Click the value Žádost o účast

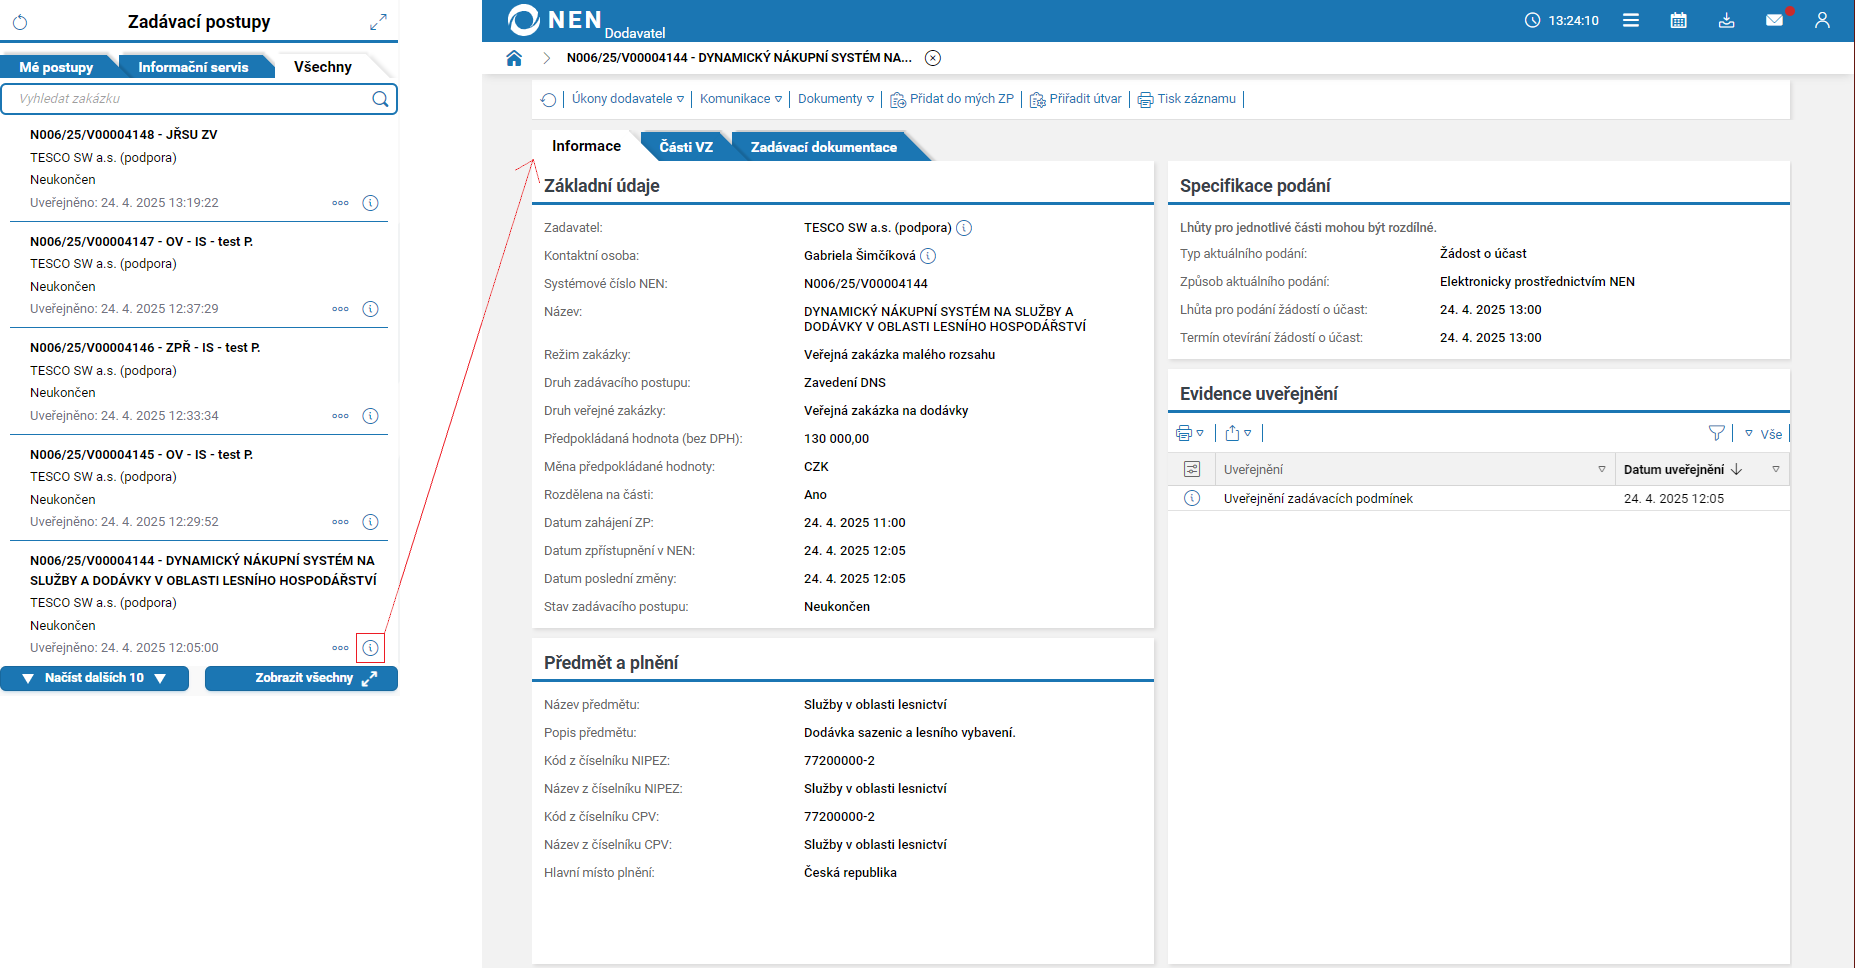(1483, 254)
